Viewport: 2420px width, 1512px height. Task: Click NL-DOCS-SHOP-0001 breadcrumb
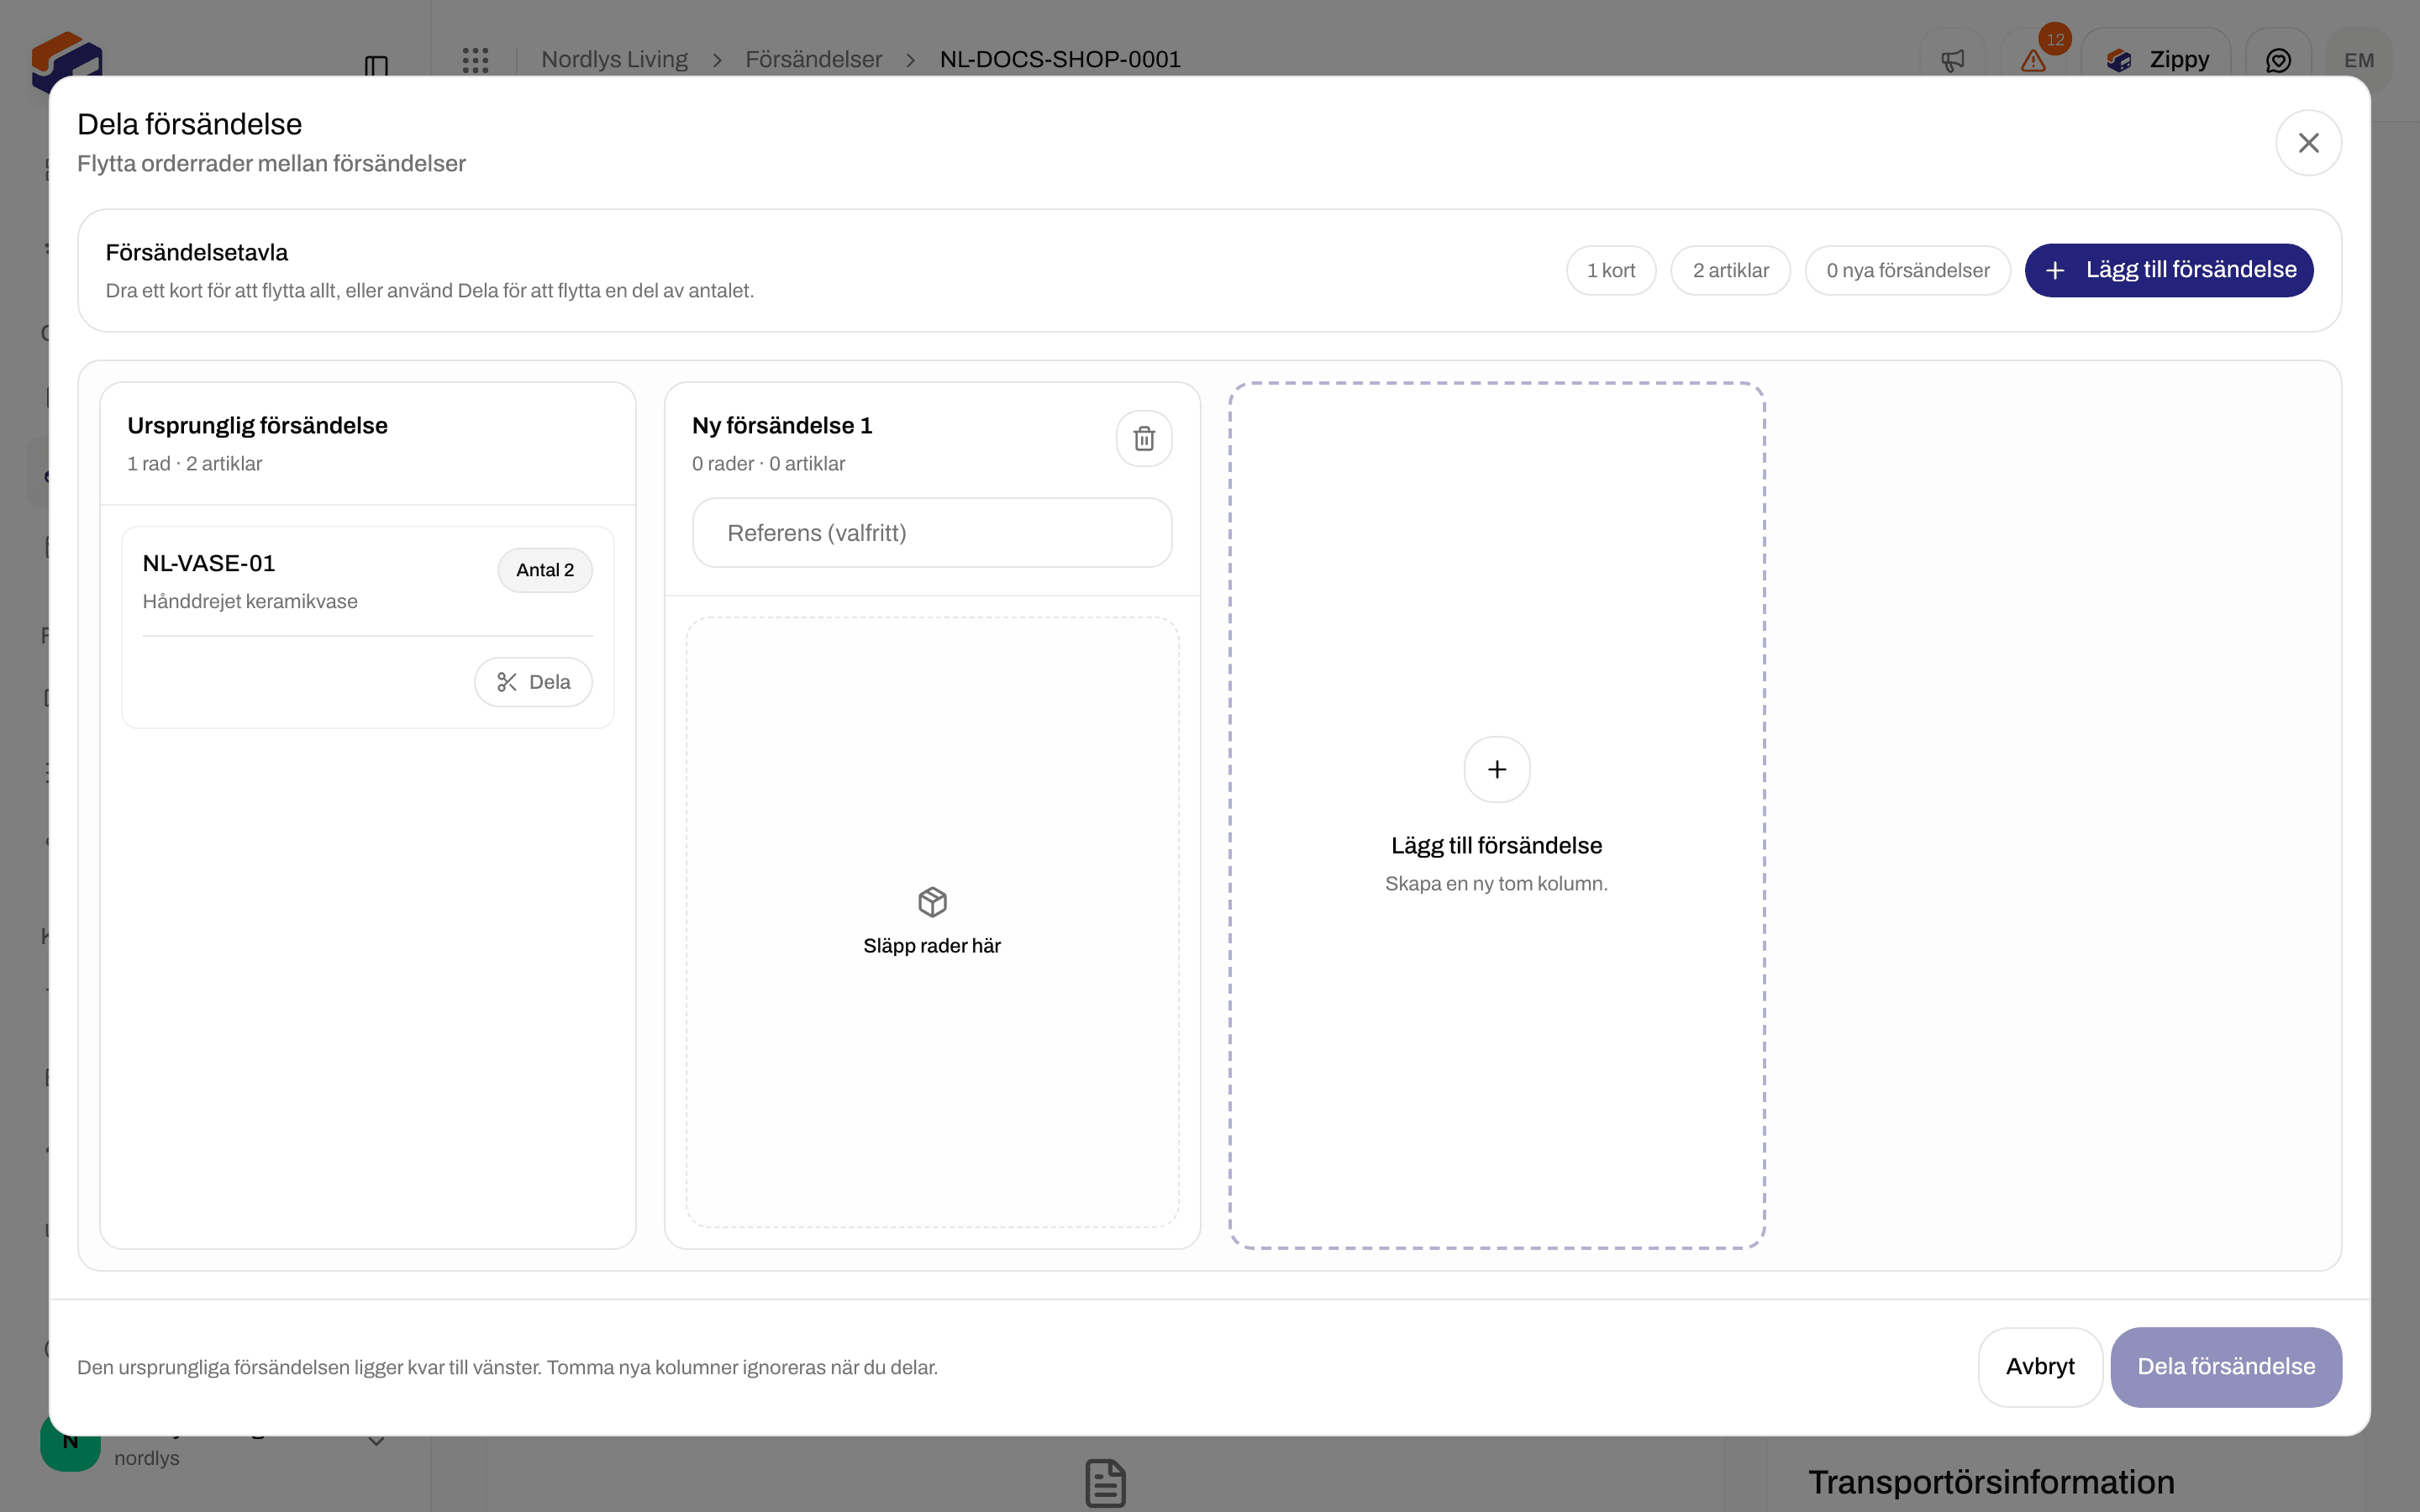(1060, 60)
